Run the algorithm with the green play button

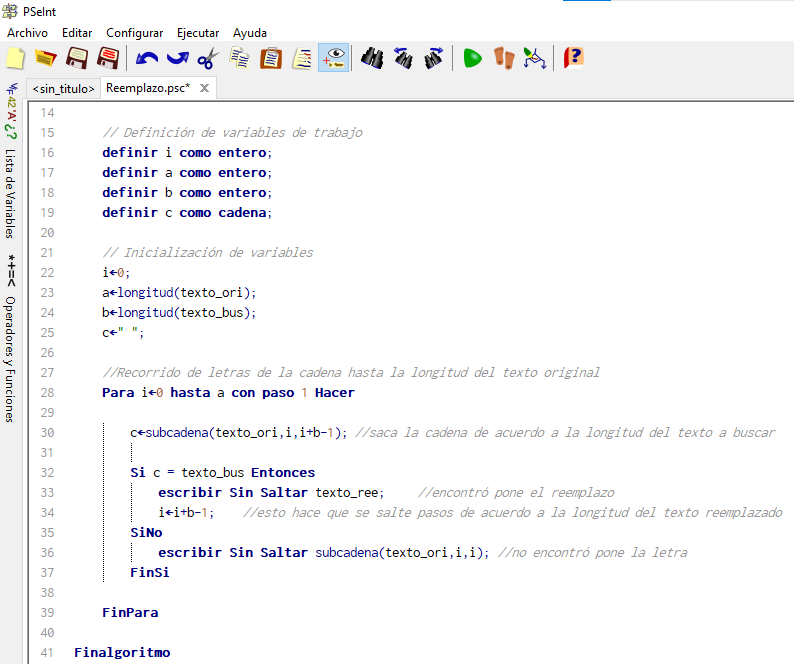point(472,58)
